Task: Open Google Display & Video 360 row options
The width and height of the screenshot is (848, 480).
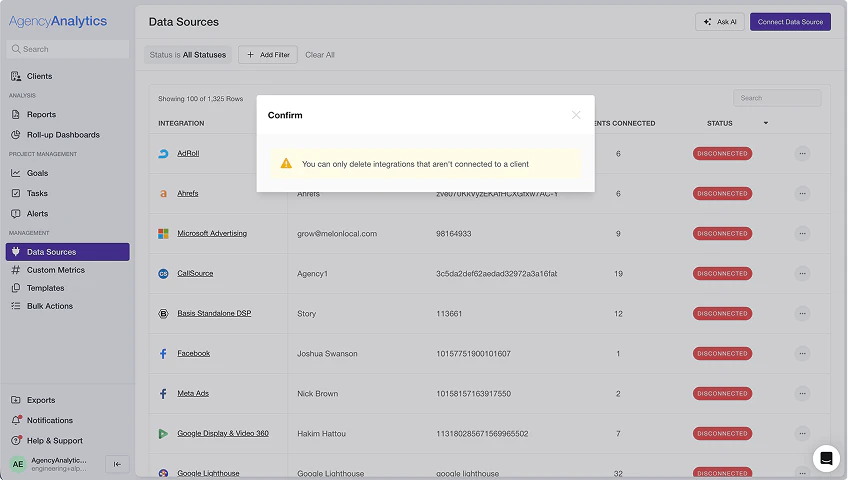Action: 803,434
